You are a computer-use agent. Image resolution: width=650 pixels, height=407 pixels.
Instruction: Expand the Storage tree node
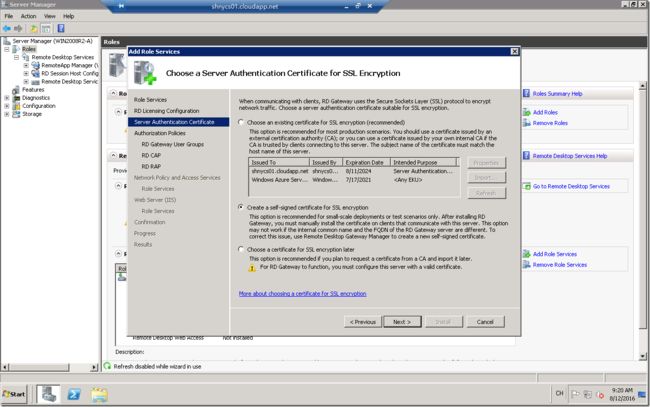click(7, 114)
